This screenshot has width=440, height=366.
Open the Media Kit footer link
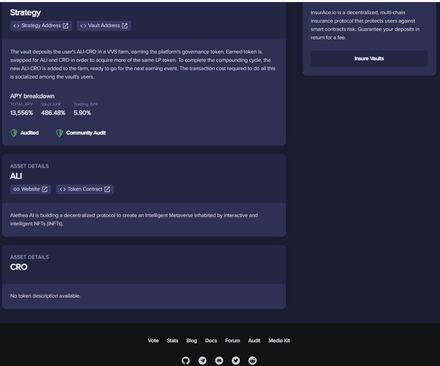[x=279, y=341]
